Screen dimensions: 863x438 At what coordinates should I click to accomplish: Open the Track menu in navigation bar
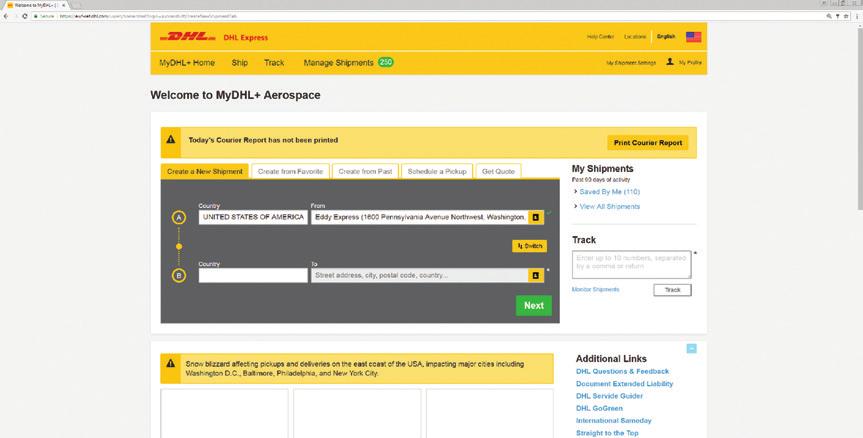click(x=274, y=63)
